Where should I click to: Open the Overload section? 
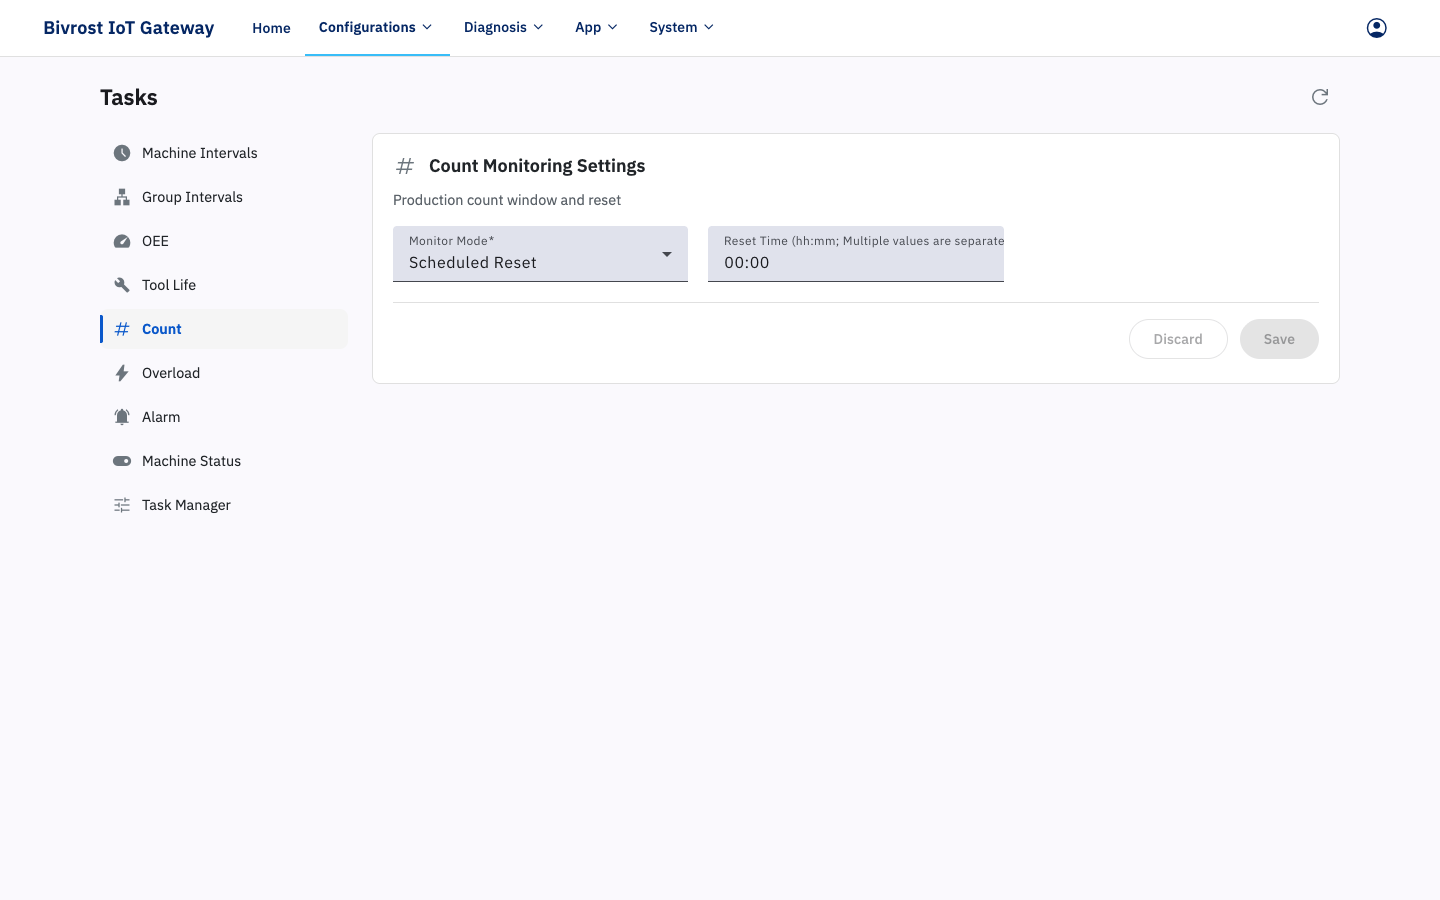click(224, 373)
